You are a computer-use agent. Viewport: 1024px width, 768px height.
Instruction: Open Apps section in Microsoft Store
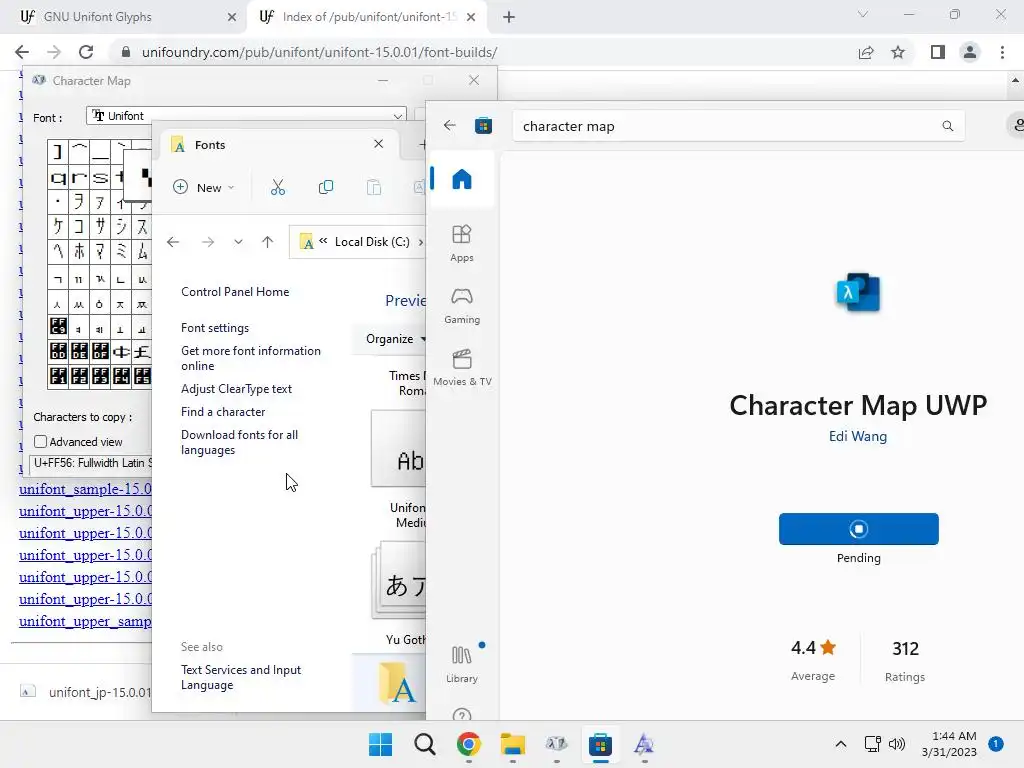pyautogui.click(x=462, y=243)
